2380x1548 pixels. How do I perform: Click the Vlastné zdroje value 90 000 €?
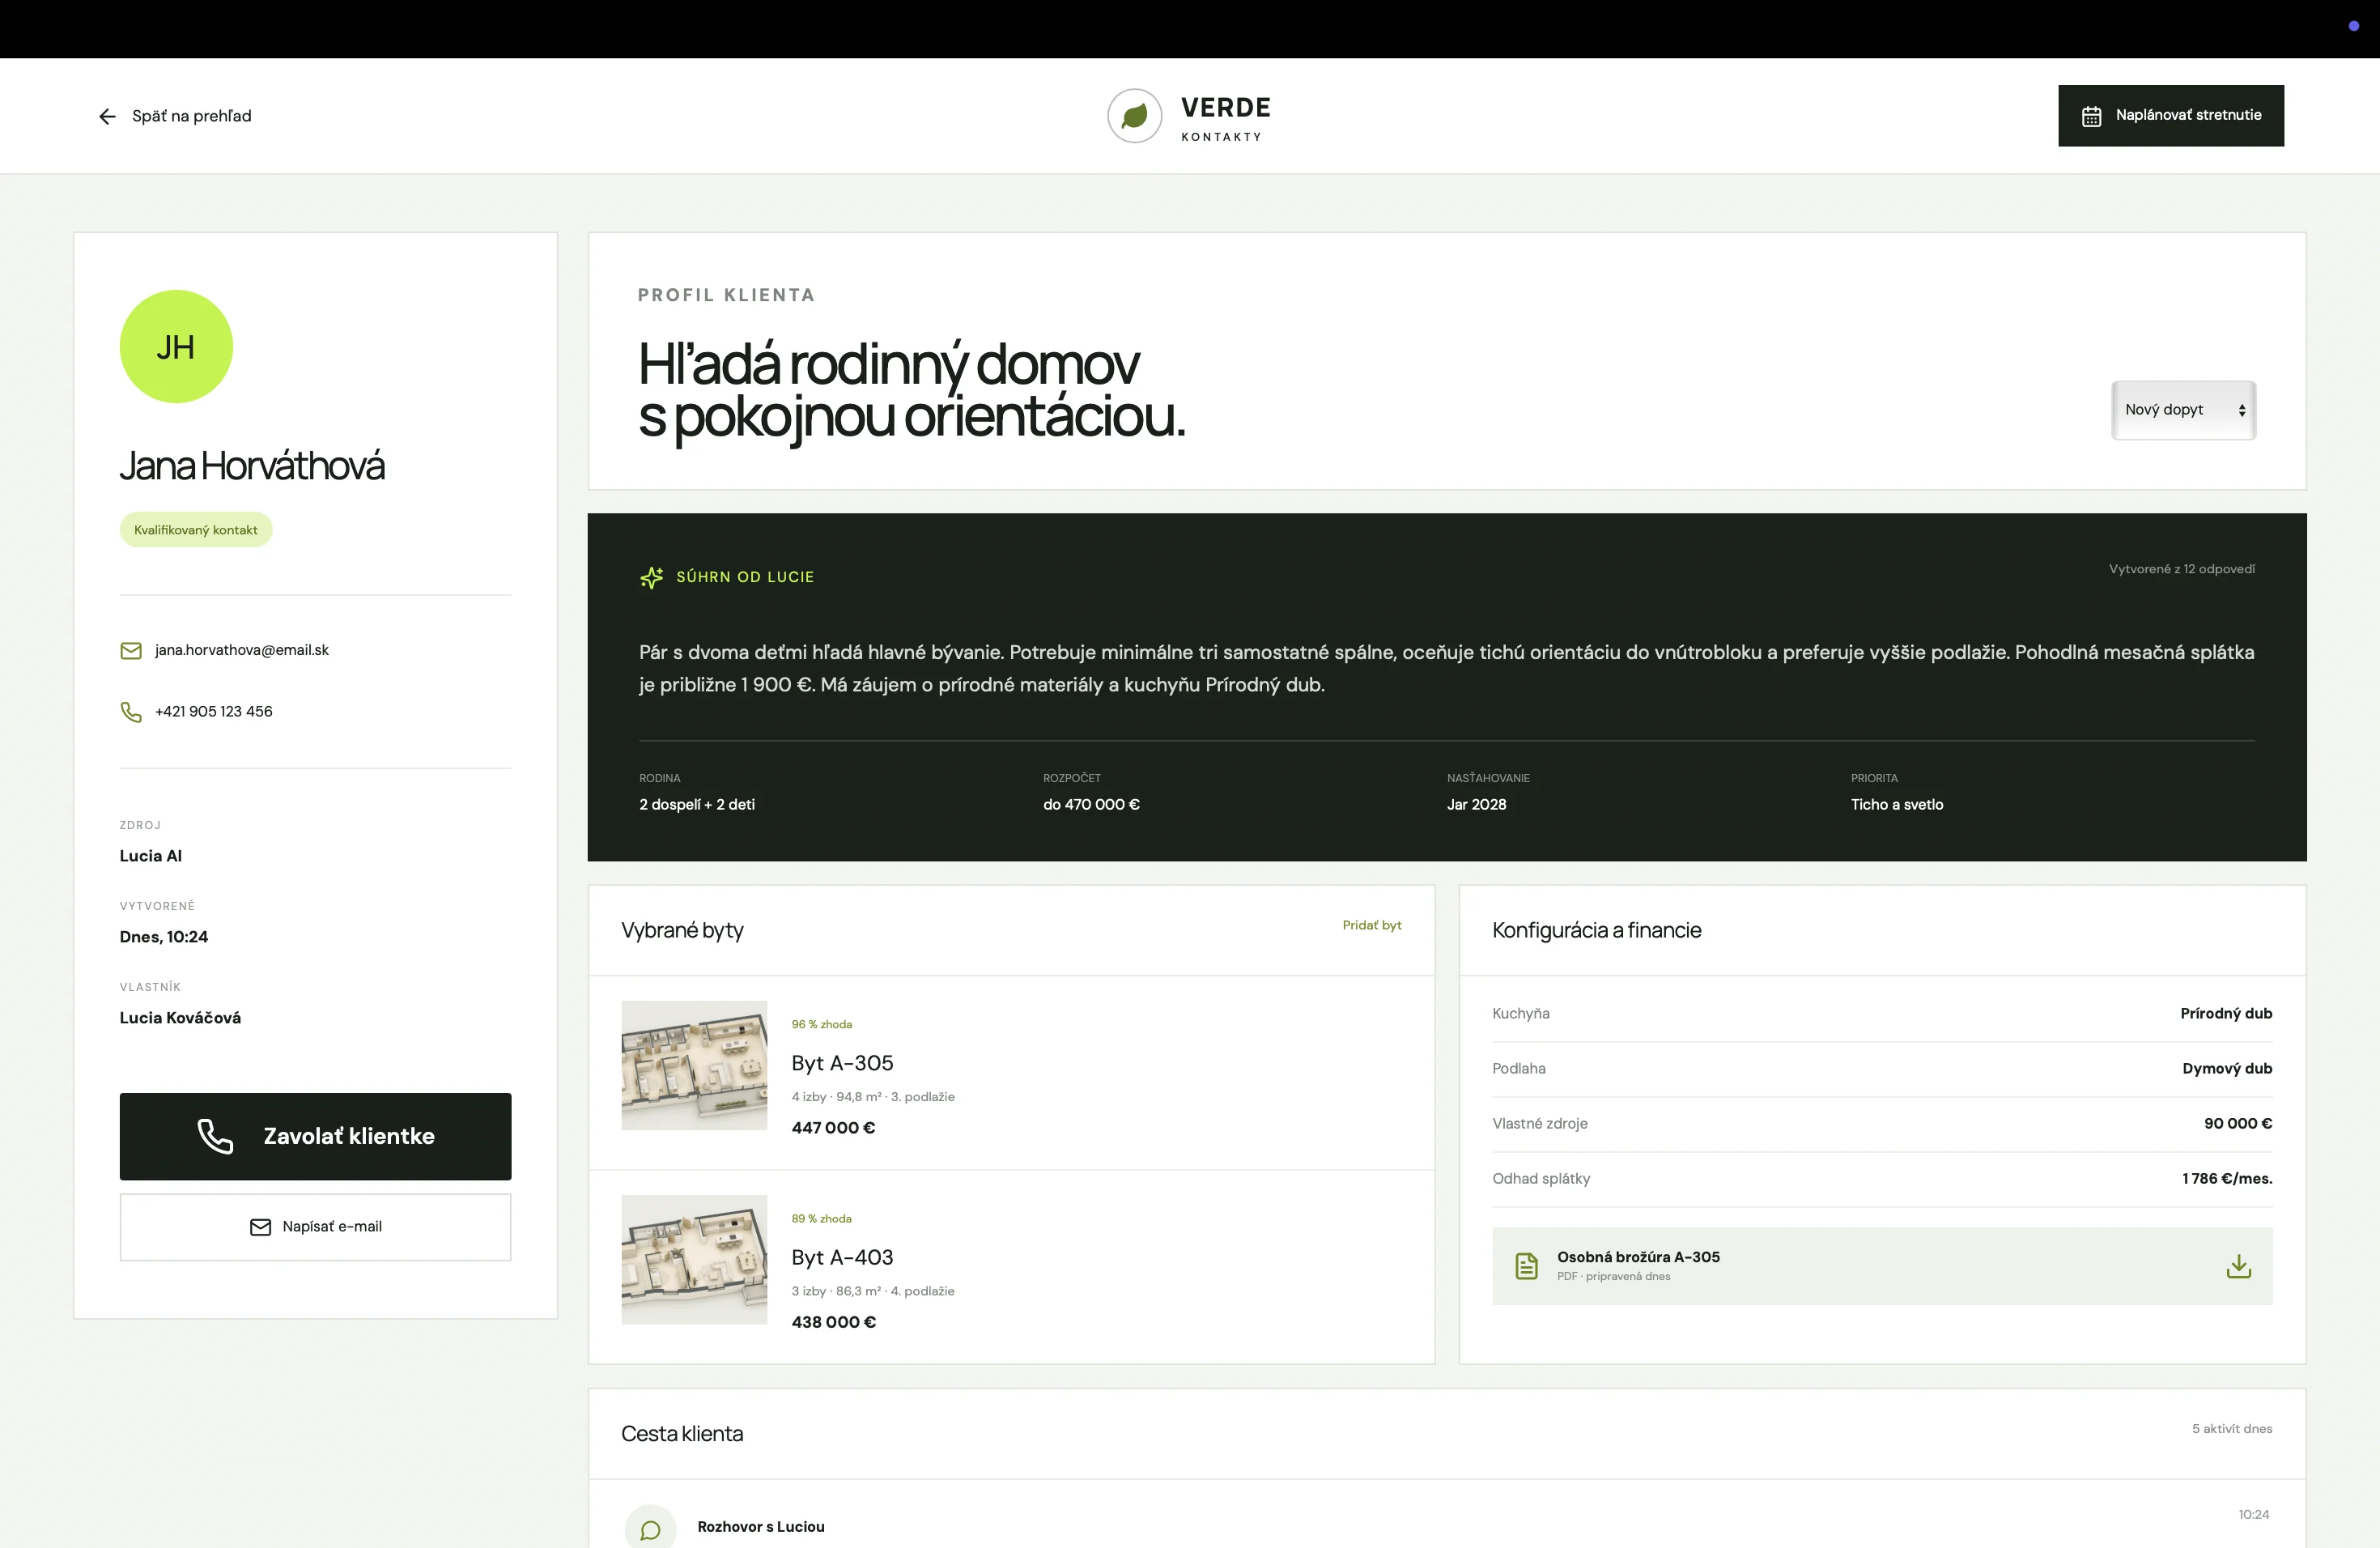click(x=2238, y=1124)
